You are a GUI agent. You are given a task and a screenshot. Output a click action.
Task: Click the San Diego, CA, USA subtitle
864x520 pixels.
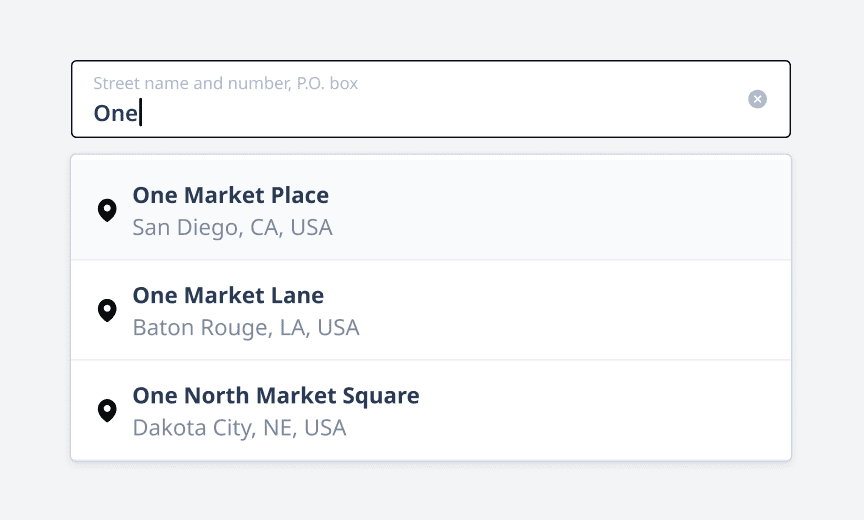(233, 228)
